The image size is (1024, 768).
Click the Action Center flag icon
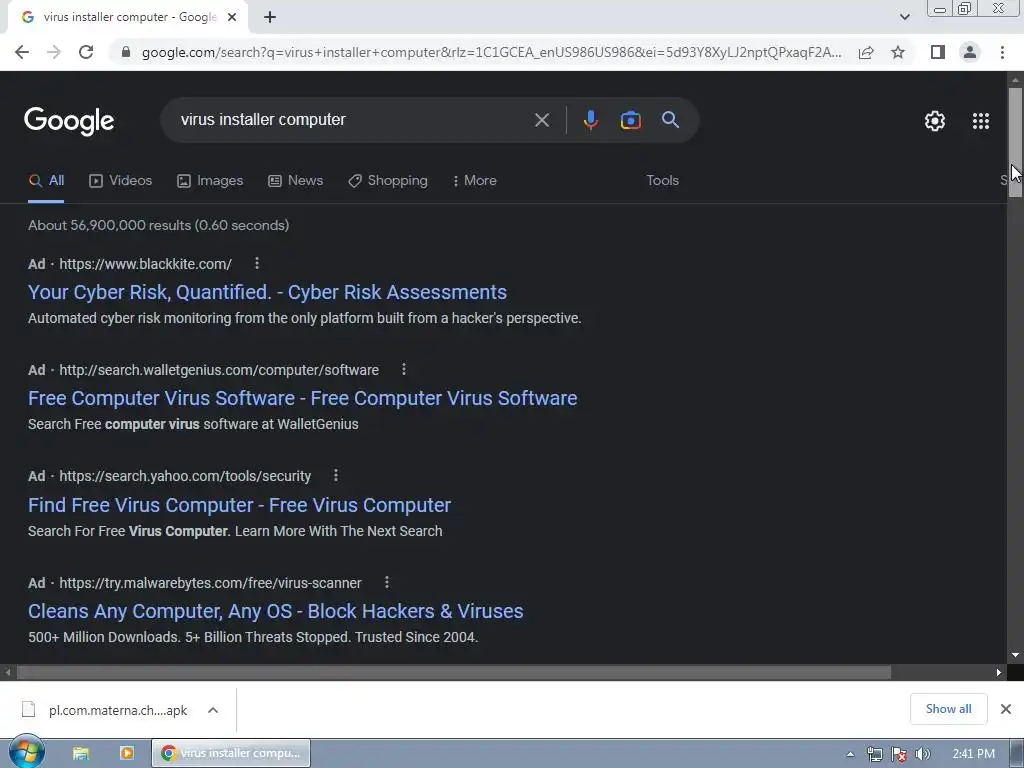coord(899,754)
